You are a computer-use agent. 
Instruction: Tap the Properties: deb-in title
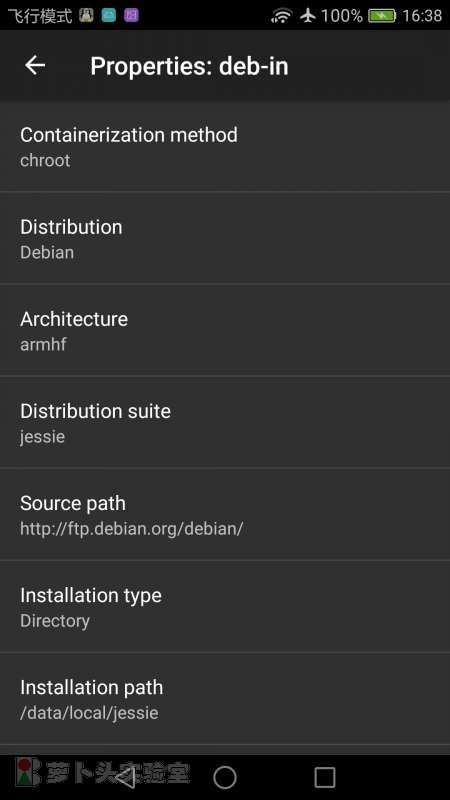click(x=189, y=66)
